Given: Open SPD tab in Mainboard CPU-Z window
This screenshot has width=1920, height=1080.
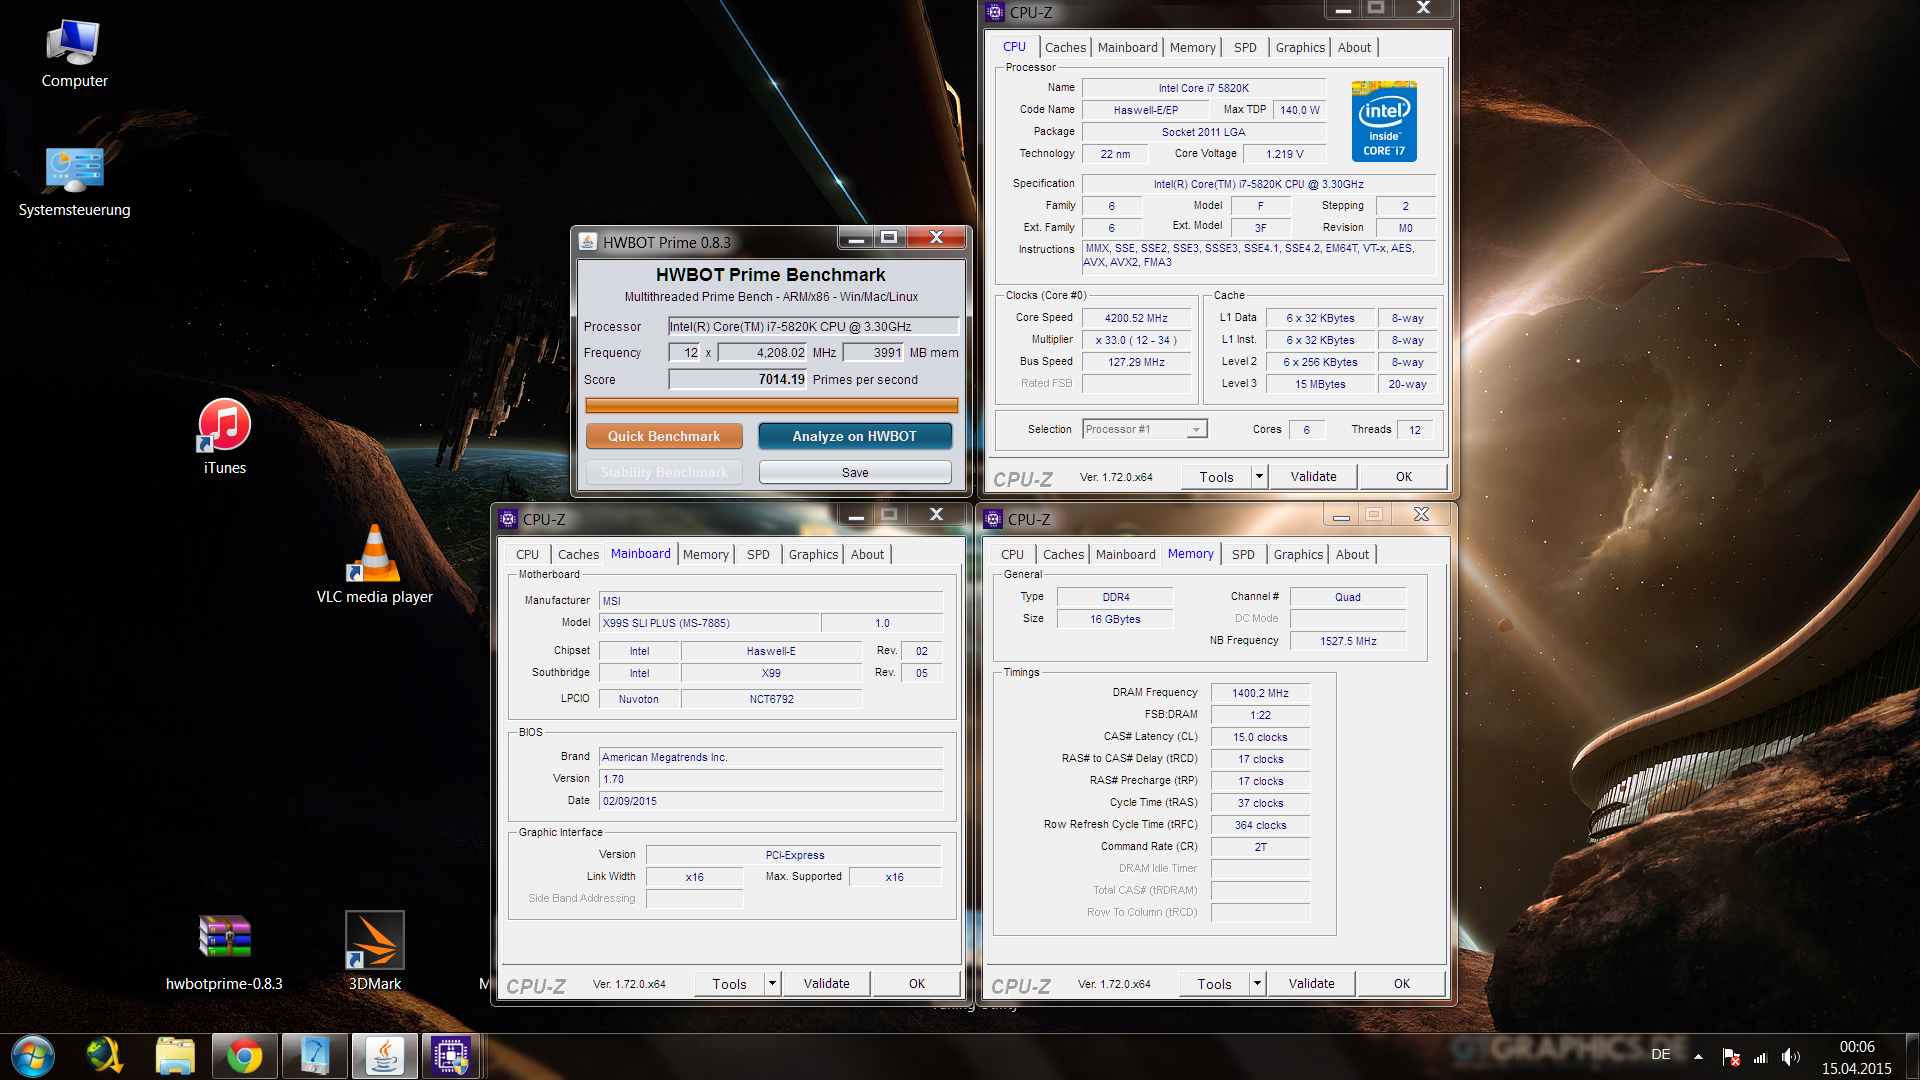Looking at the screenshot, I should pos(758,554).
